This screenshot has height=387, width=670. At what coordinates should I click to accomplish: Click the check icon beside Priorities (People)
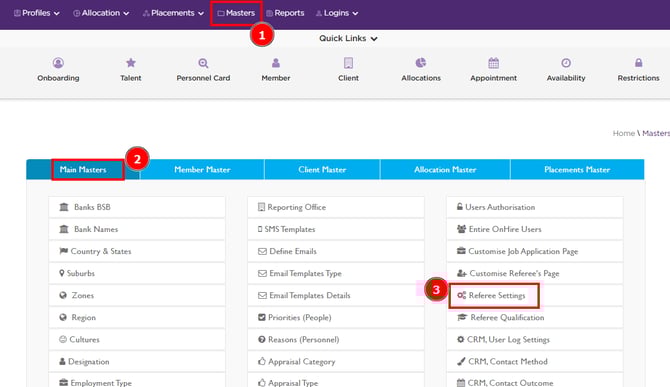pyautogui.click(x=262, y=317)
